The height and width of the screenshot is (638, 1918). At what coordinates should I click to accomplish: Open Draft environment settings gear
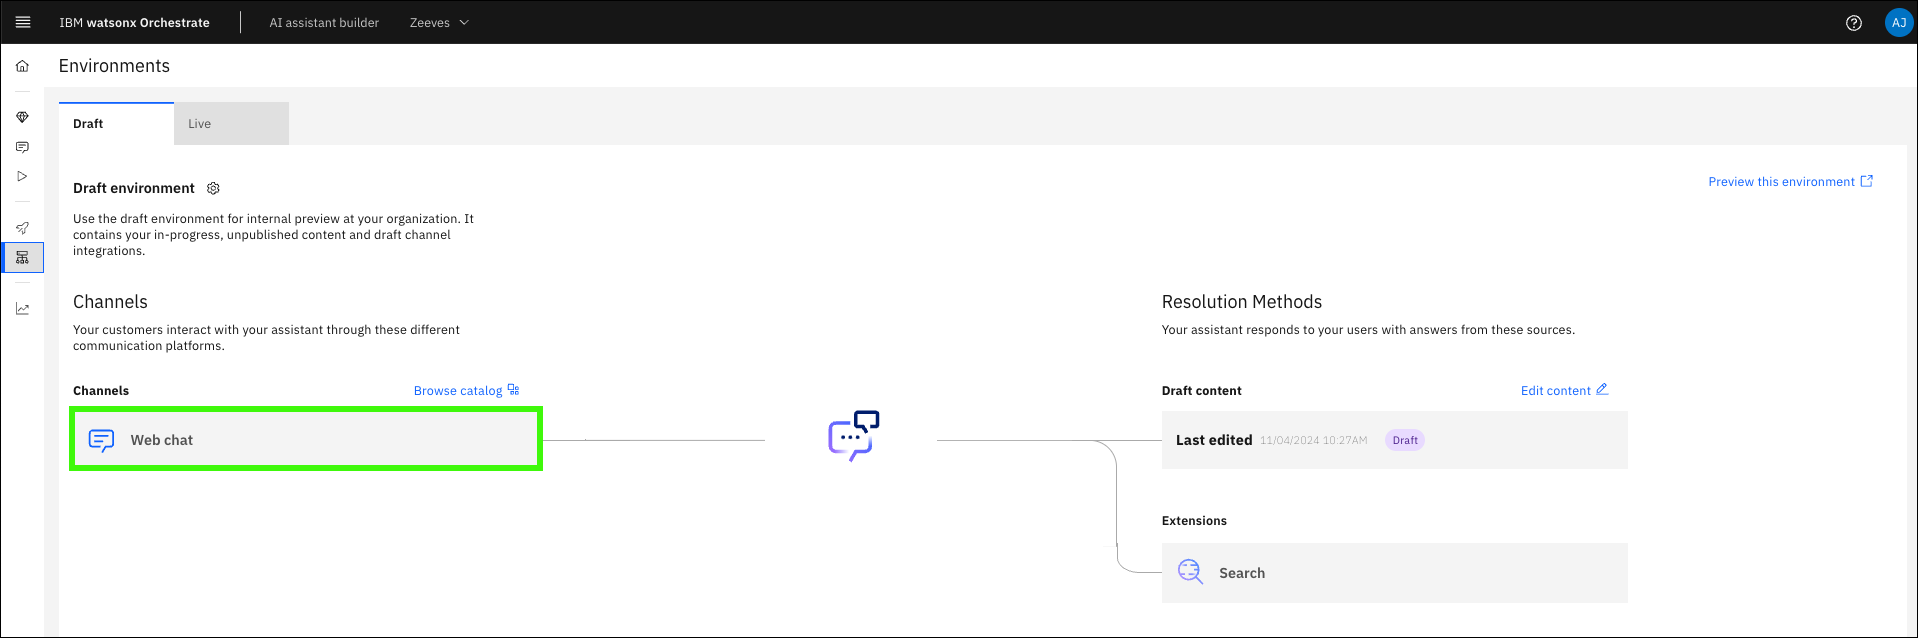(x=213, y=188)
